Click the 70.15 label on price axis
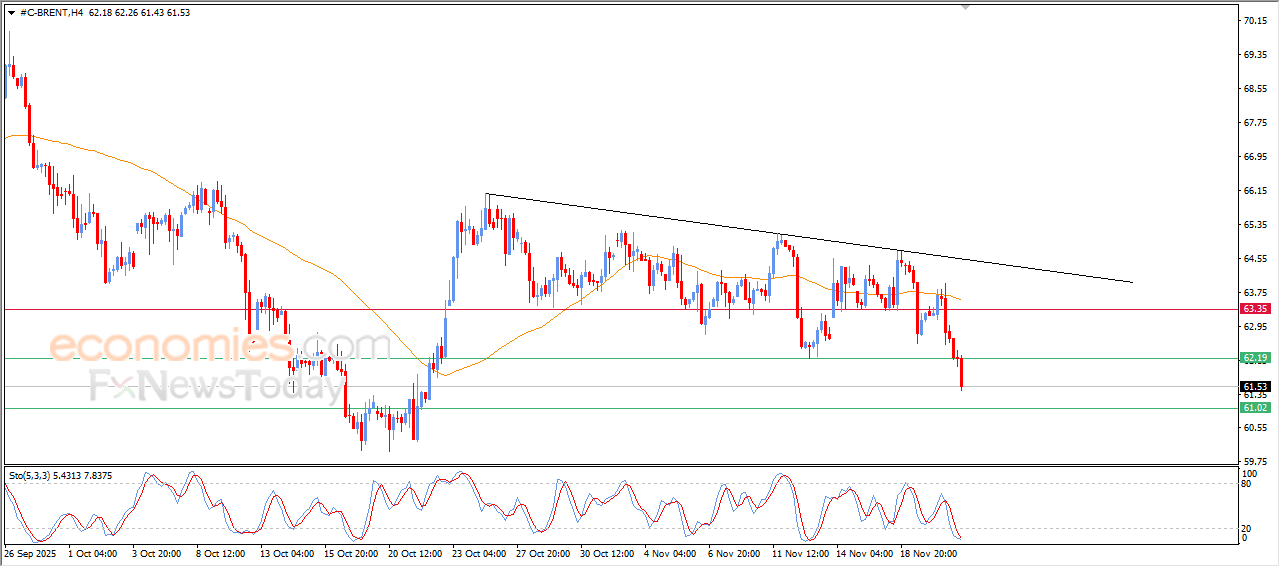1280x567 pixels. [1254, 21]
